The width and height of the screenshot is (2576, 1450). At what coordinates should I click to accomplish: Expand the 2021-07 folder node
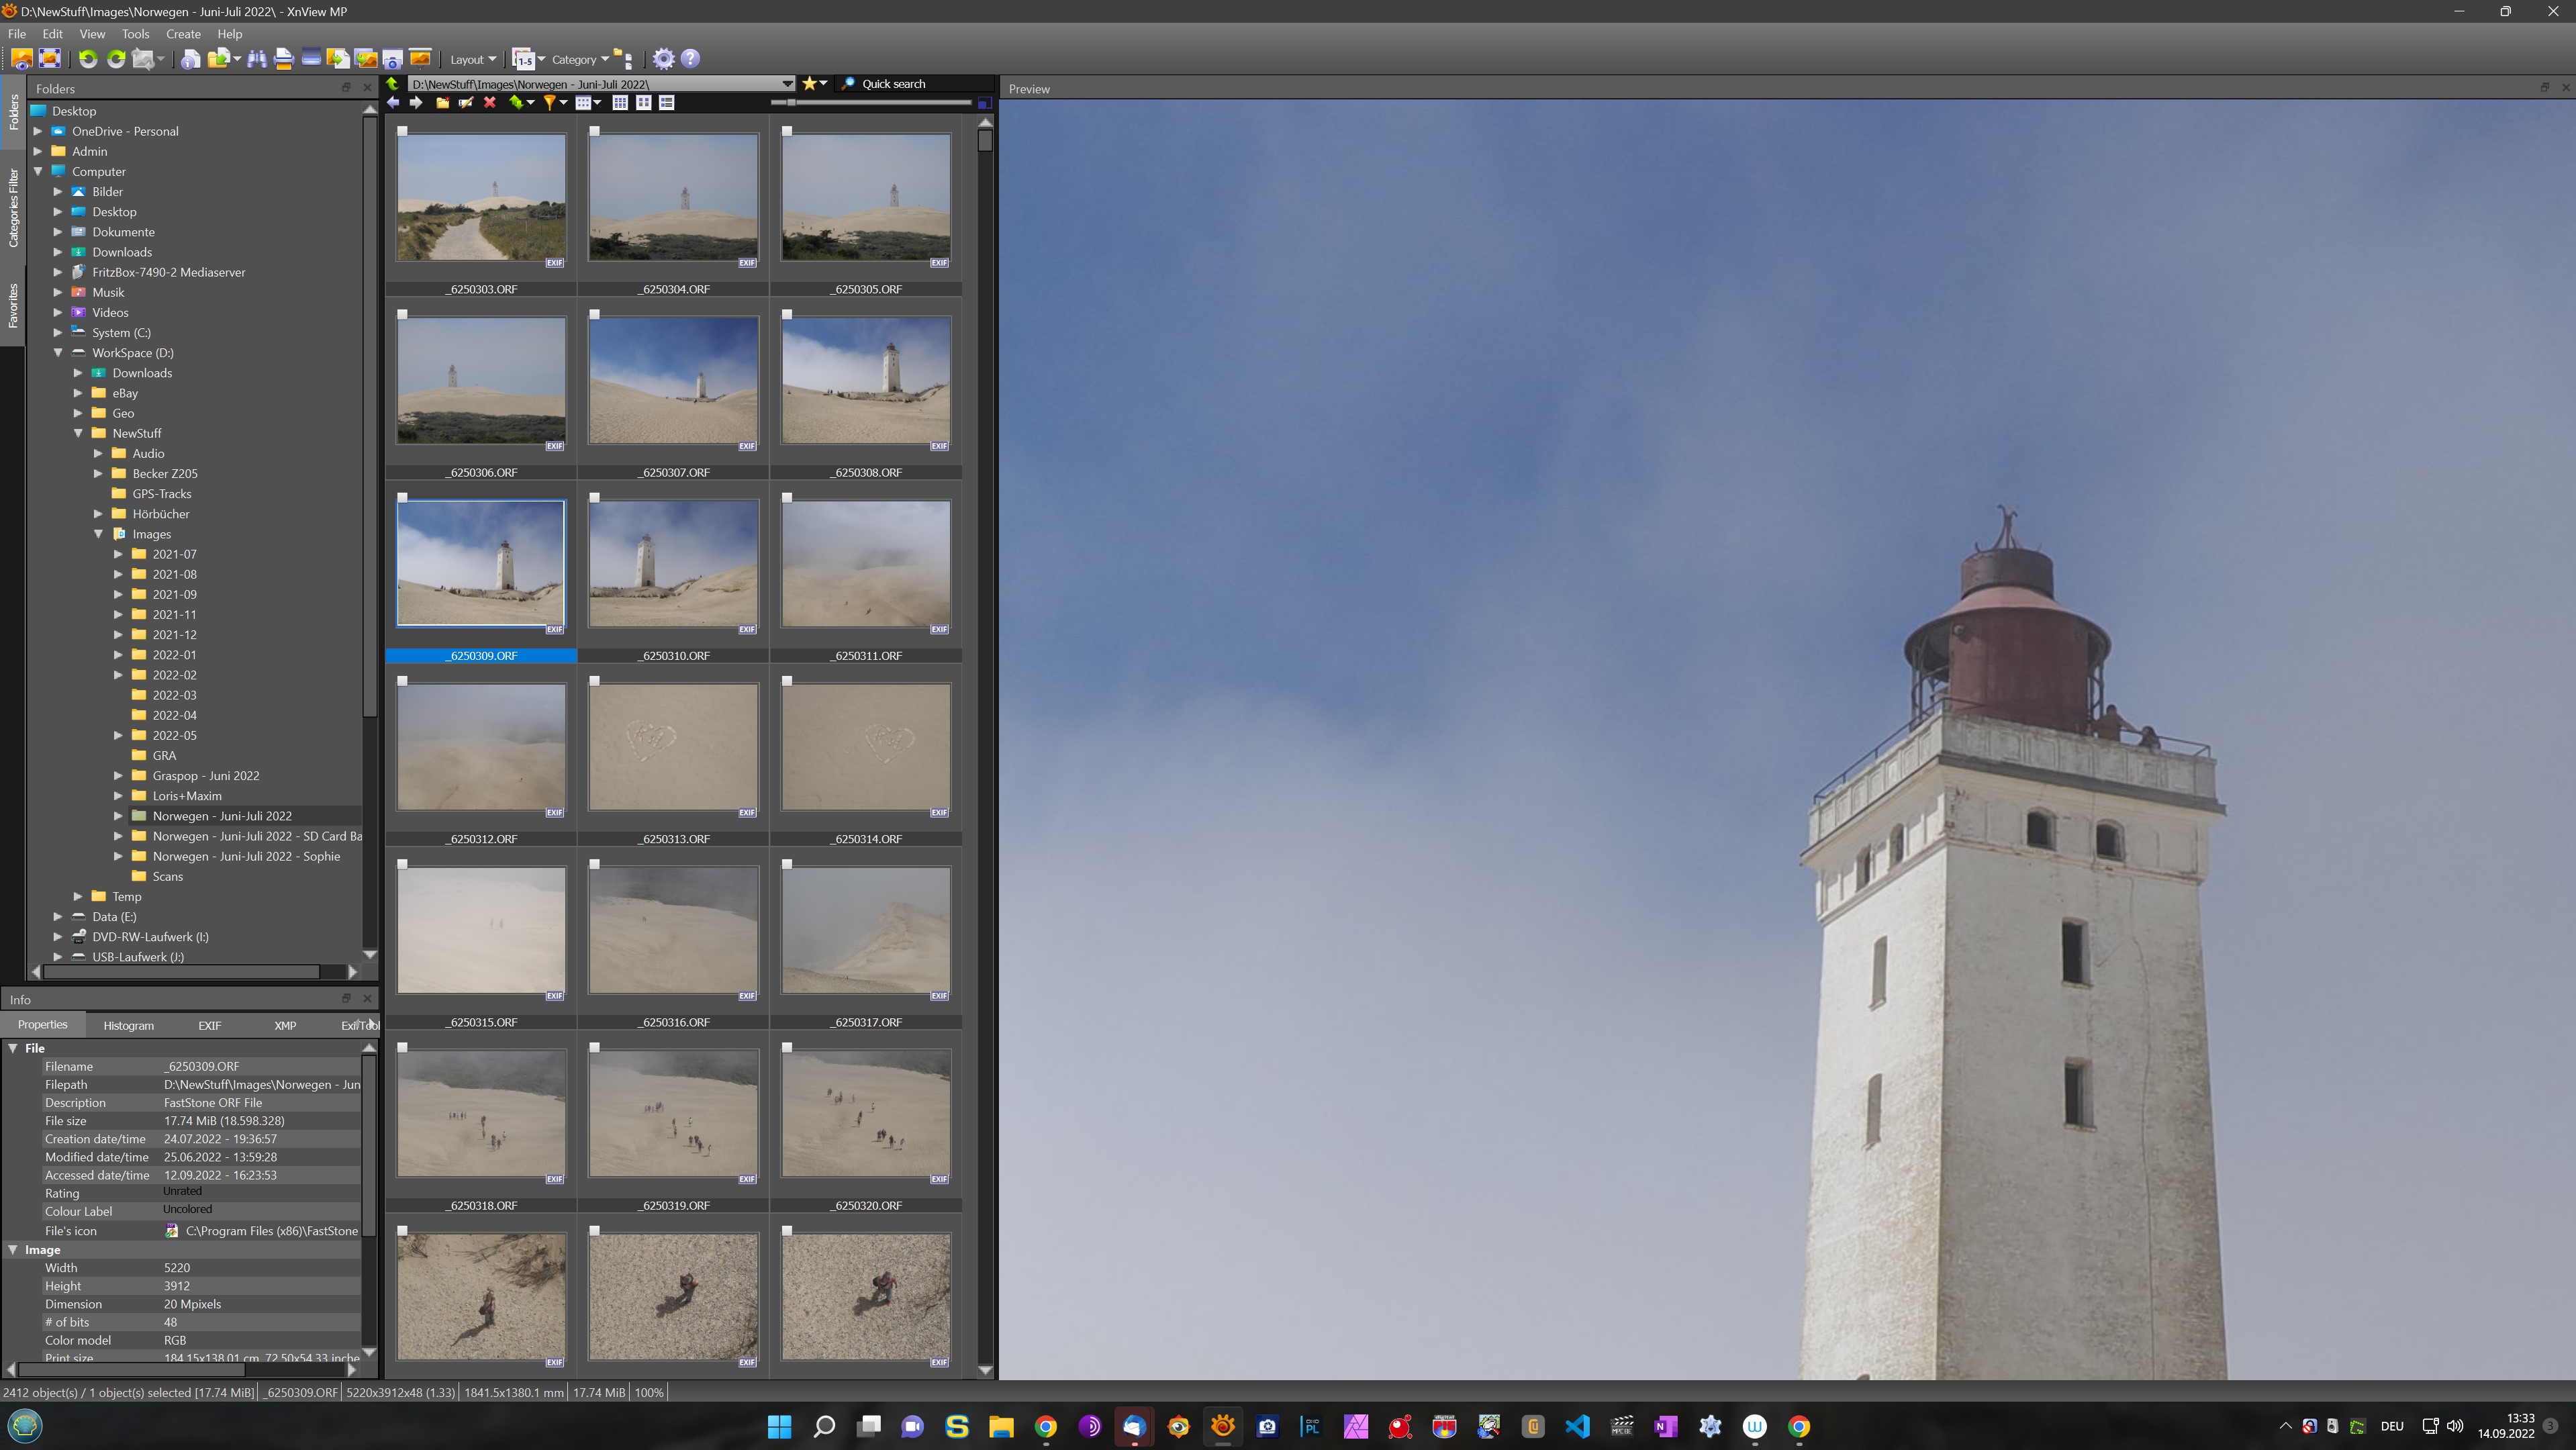coord(118,554)
